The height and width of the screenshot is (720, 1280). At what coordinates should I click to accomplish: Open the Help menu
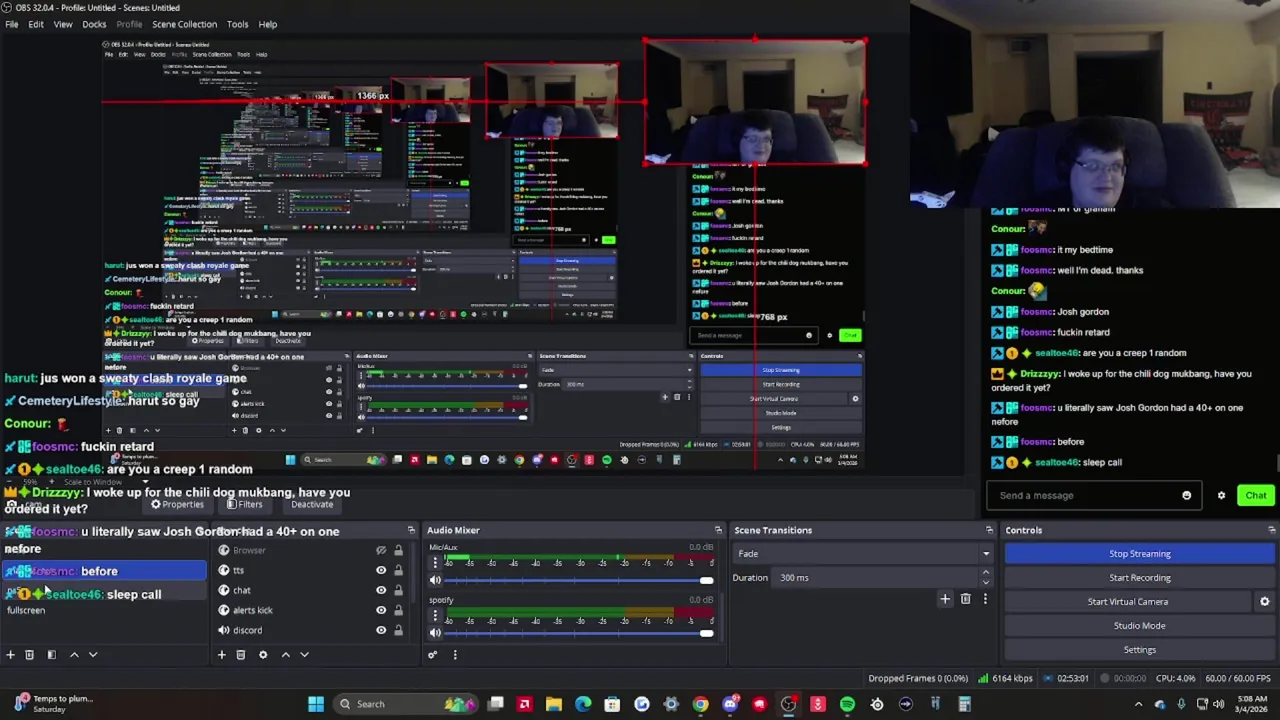[268, 24]
